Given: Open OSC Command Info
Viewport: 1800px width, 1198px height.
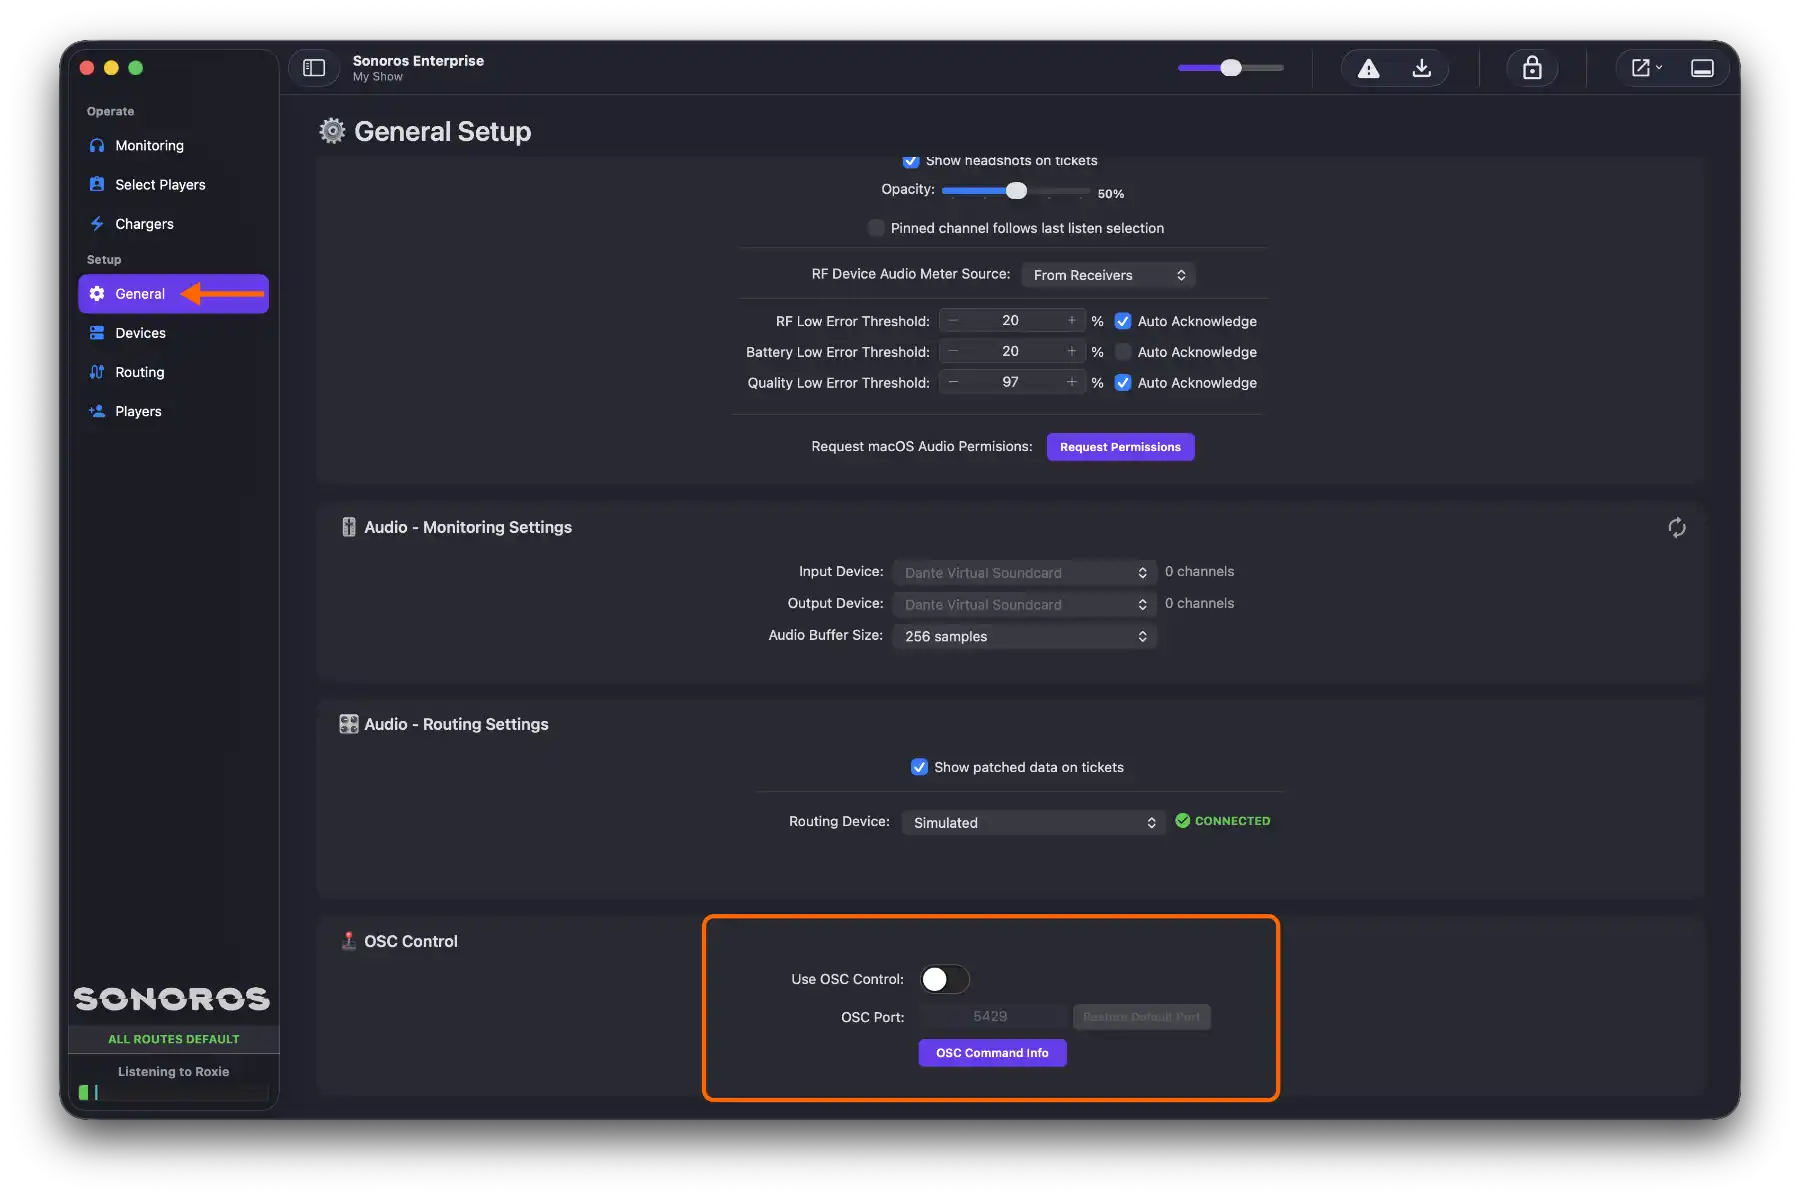Looking at the screenshot, I should pos(992,1053).
